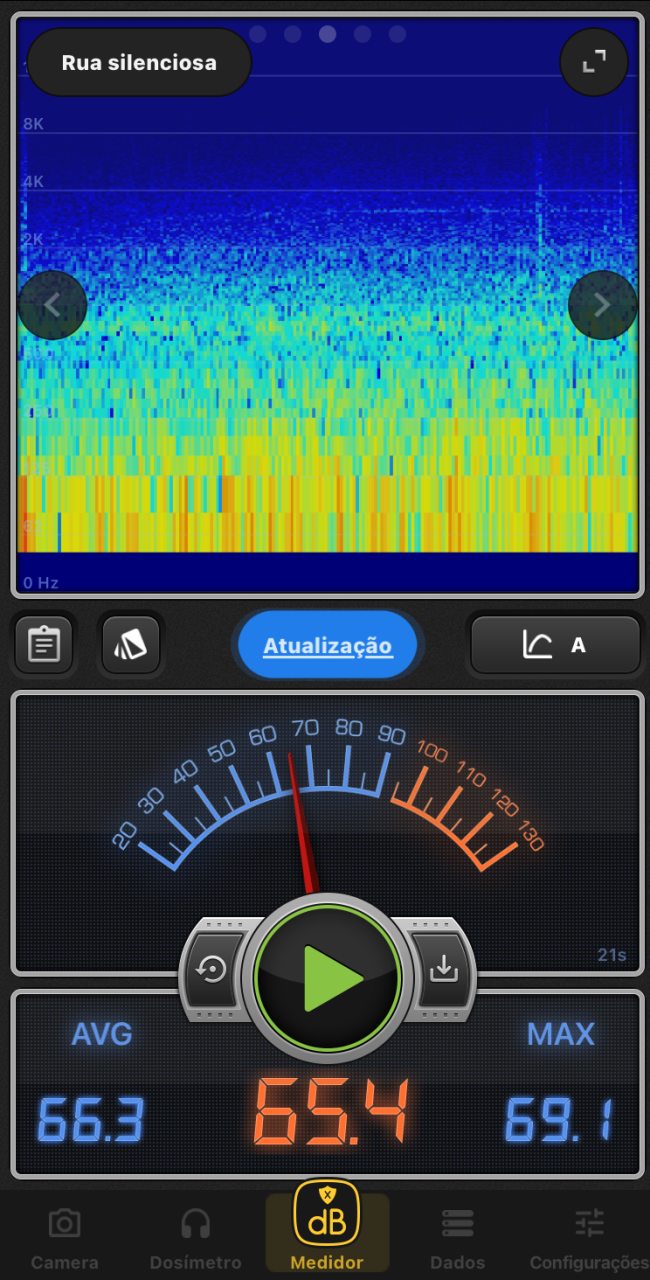Expand the spectrogram to fullscreen
Viewport: 650px width, 1280px height.
(594, 62)
